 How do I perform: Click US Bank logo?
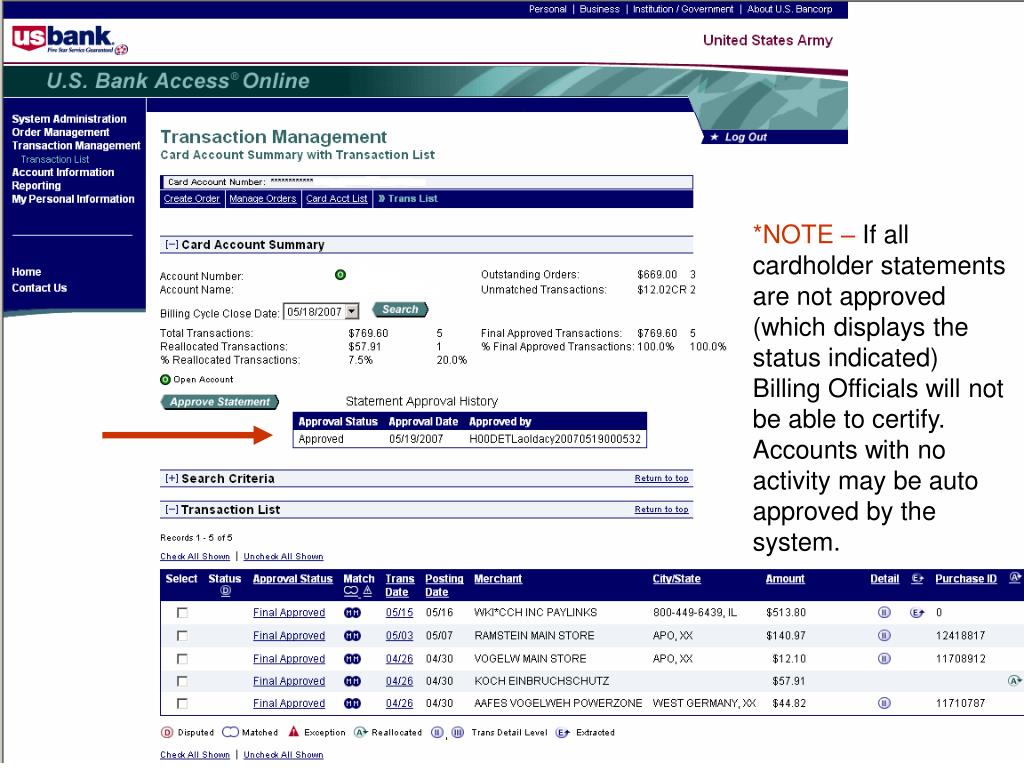(x=70, y=39)
